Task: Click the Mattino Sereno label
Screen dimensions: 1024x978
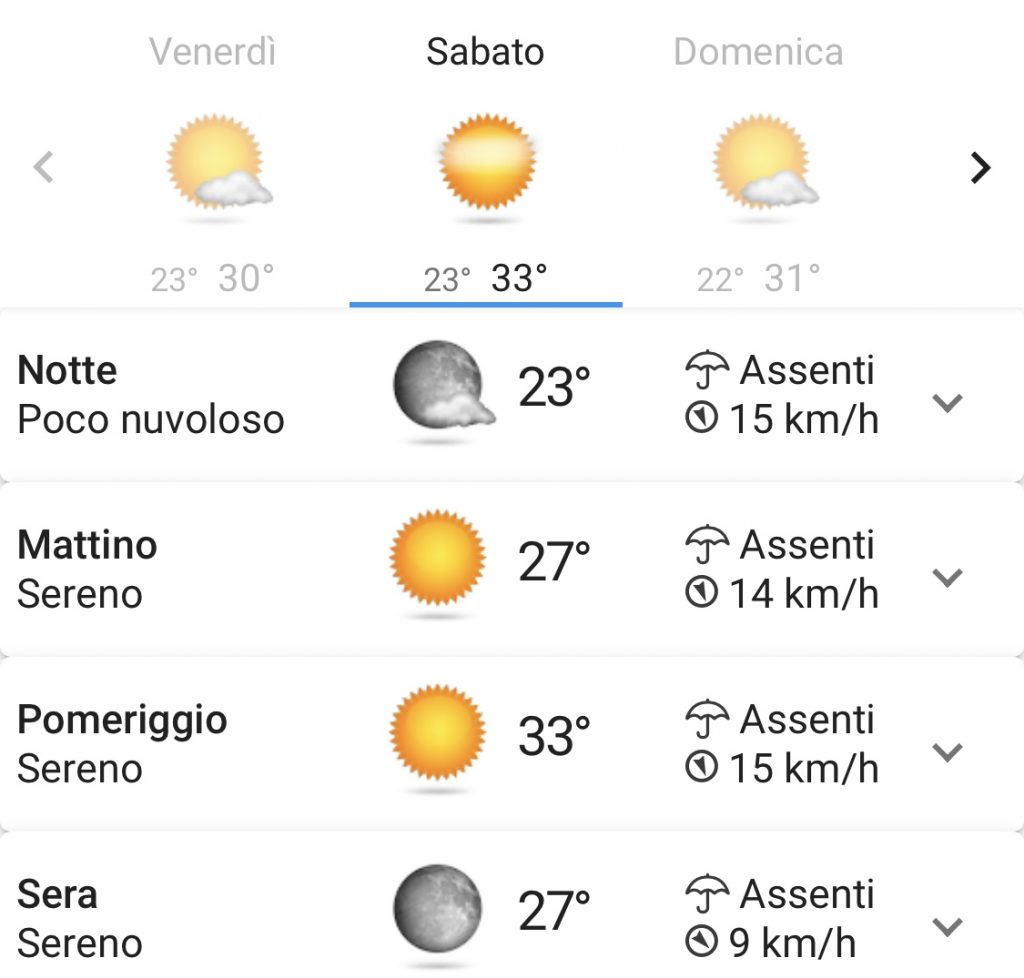Action: pos(80,594)
